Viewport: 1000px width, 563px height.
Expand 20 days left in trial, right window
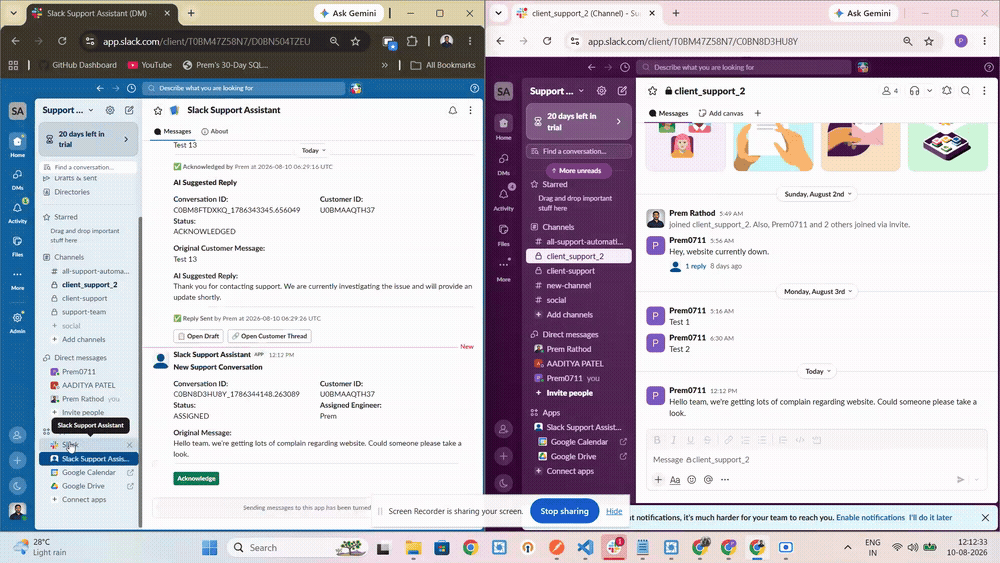pos(579,121)
